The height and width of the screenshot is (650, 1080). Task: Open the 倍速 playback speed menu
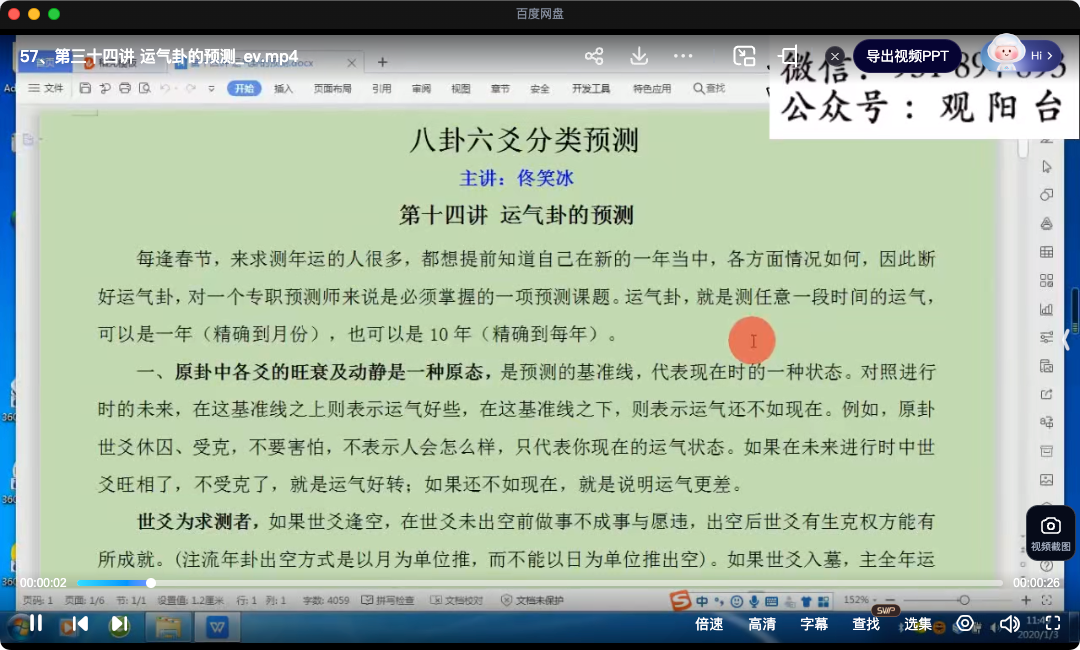pyautogui.click(x=709, y=624)
